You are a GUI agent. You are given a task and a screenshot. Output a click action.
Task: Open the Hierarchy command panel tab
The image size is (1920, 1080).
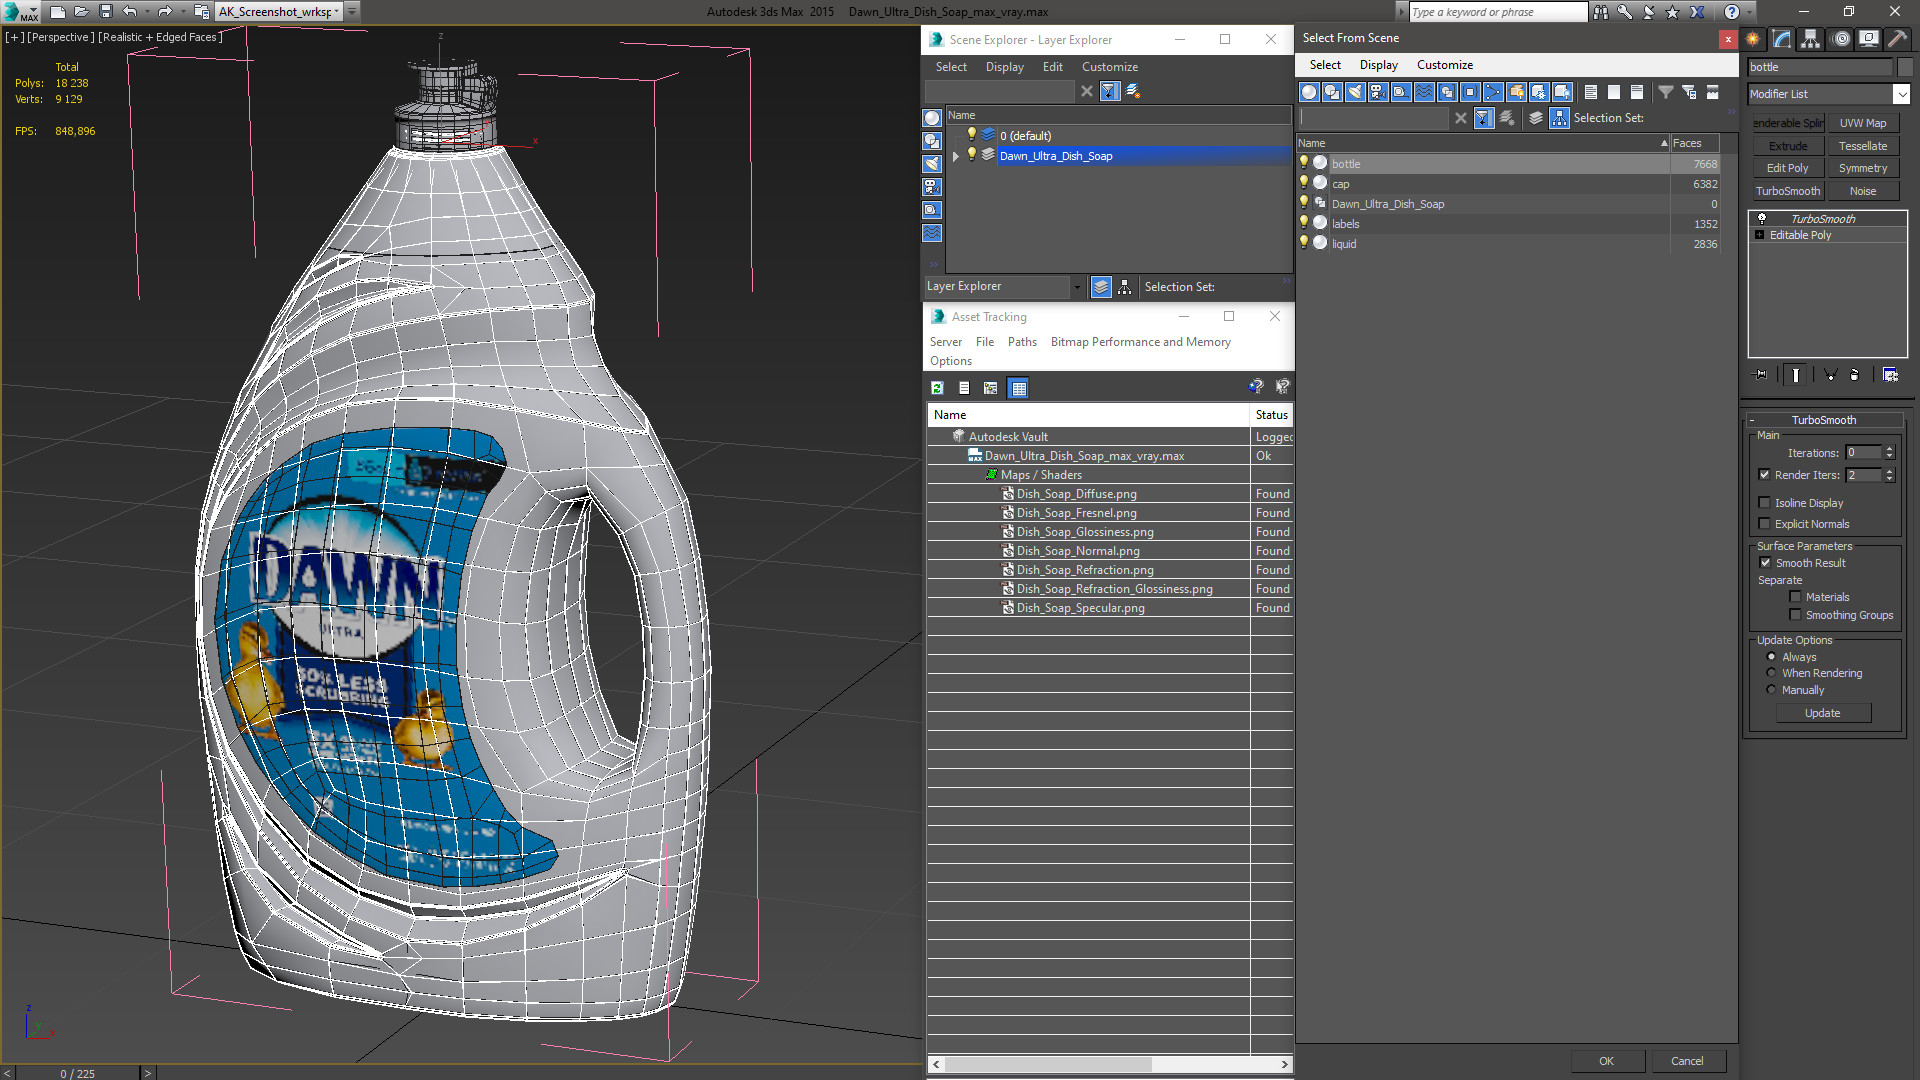click(1810, 39)
